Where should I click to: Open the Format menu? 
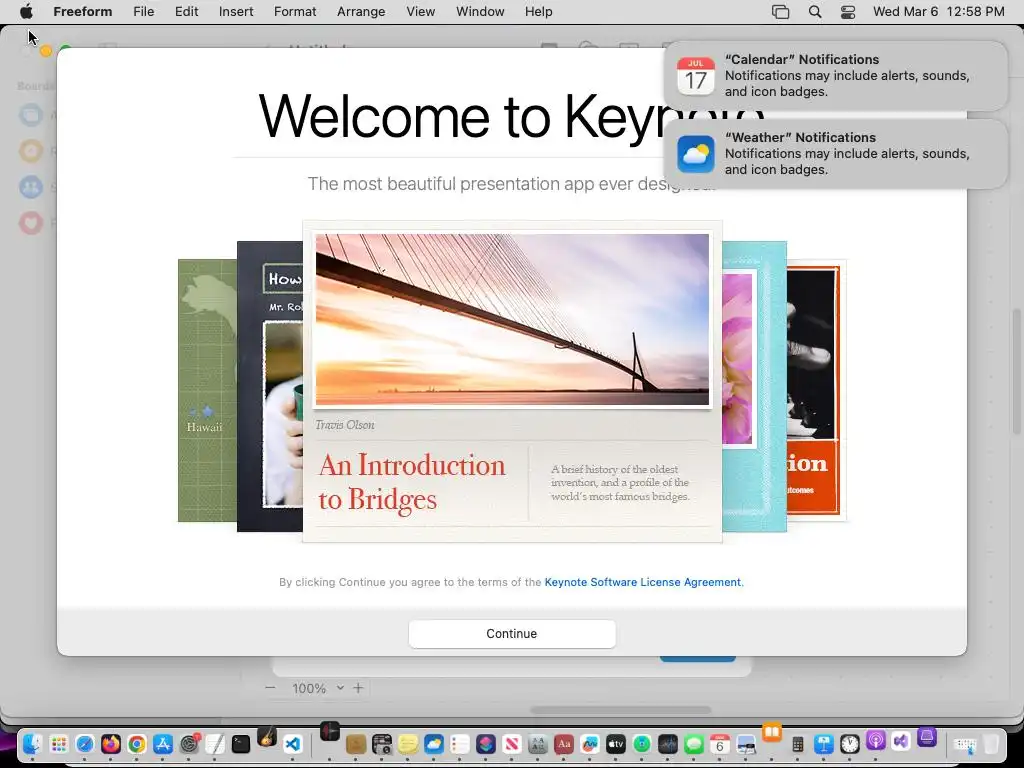click(295, 12)
